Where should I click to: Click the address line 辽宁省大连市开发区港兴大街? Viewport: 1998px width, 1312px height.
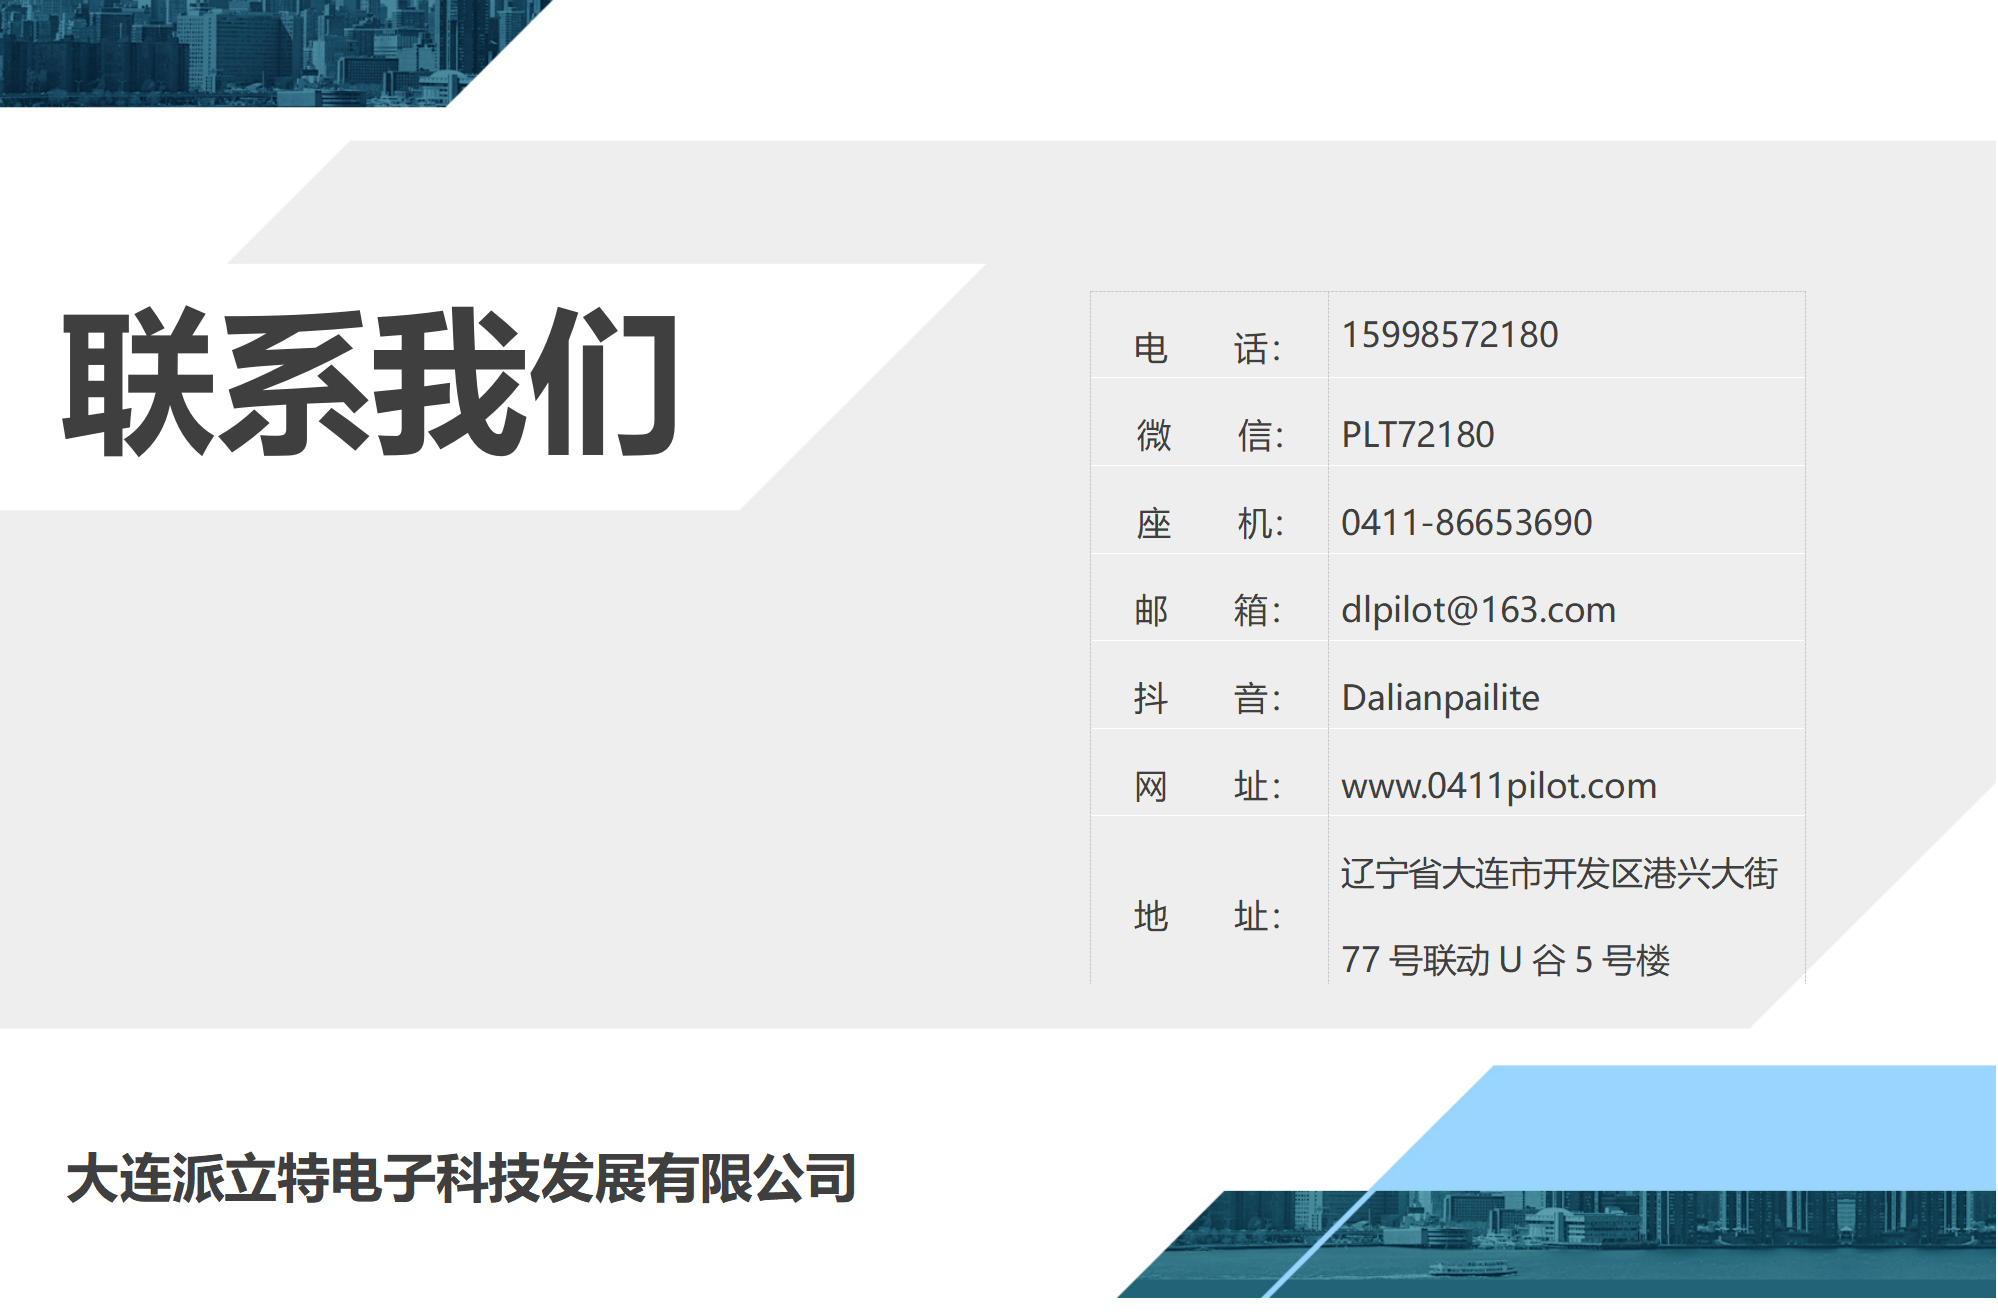1558,874
